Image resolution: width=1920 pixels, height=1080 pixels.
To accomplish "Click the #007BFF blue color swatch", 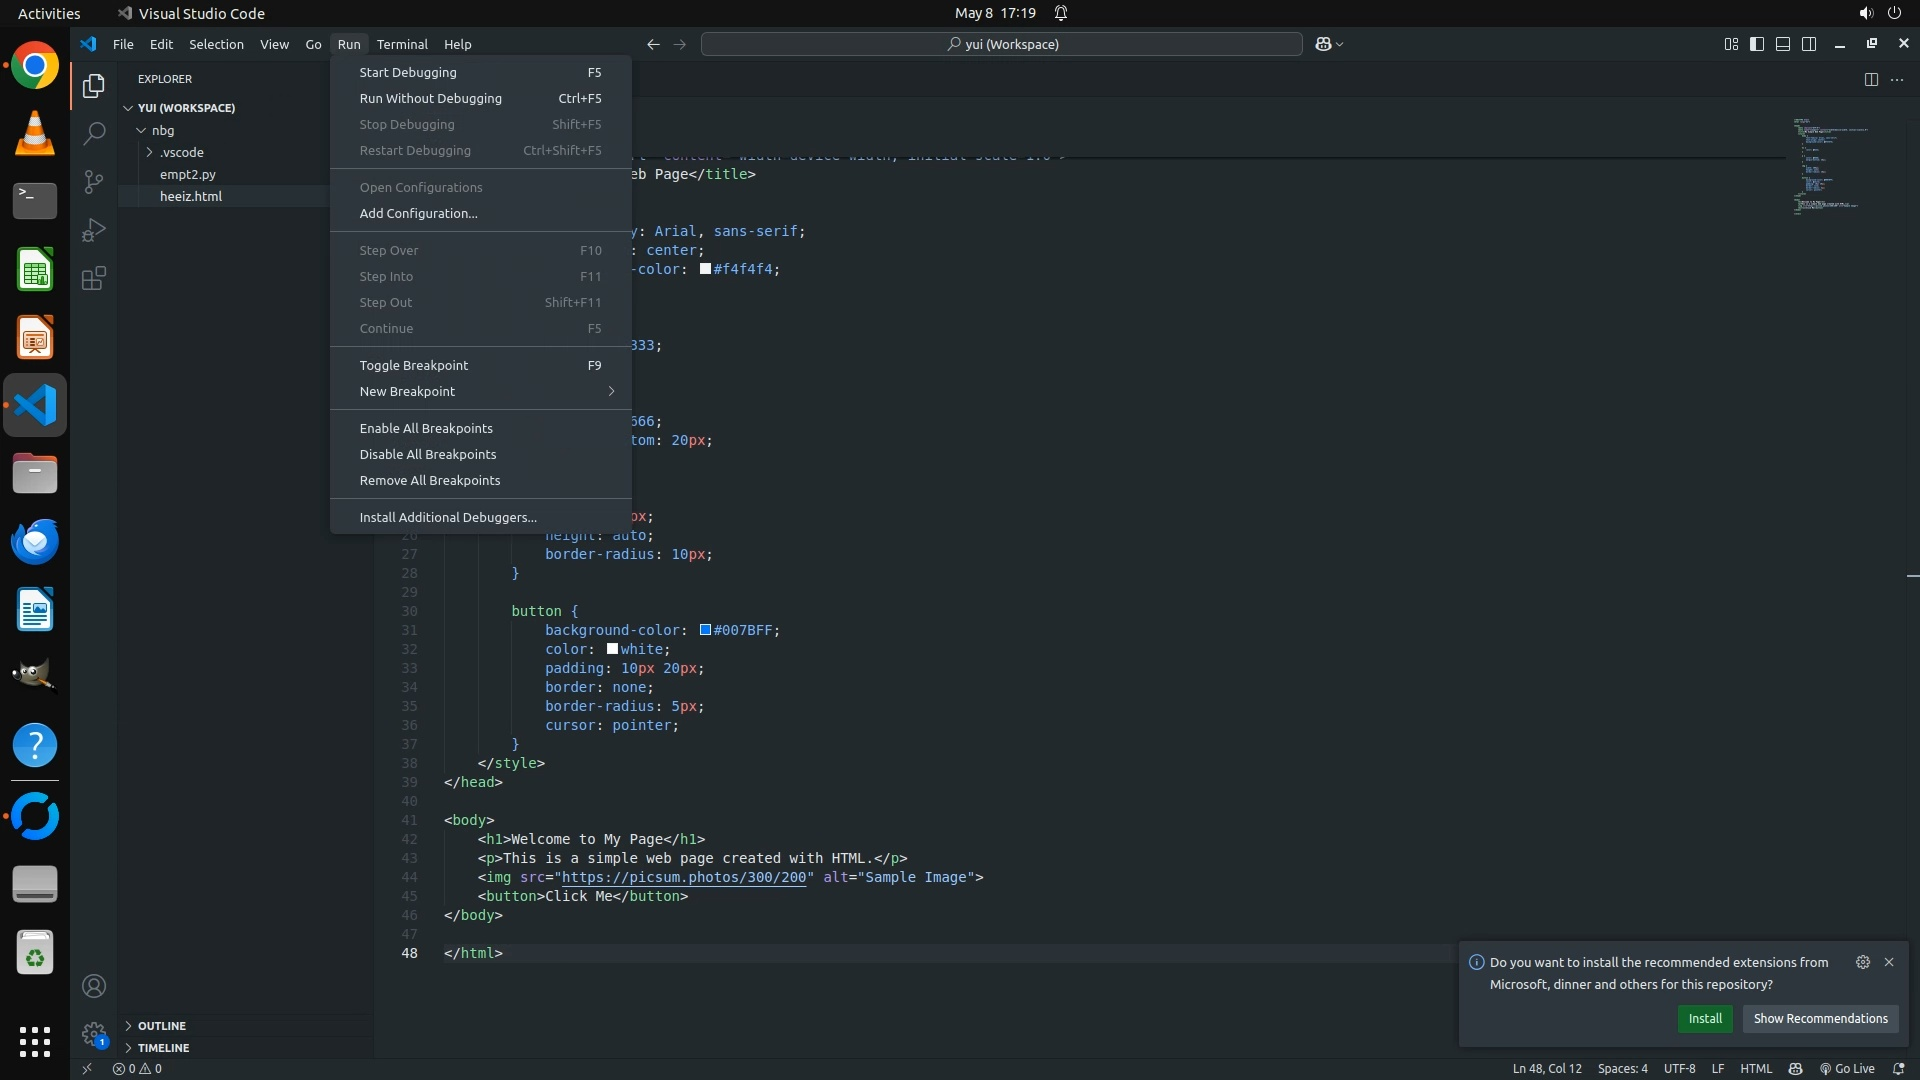I will click(705, 630).
